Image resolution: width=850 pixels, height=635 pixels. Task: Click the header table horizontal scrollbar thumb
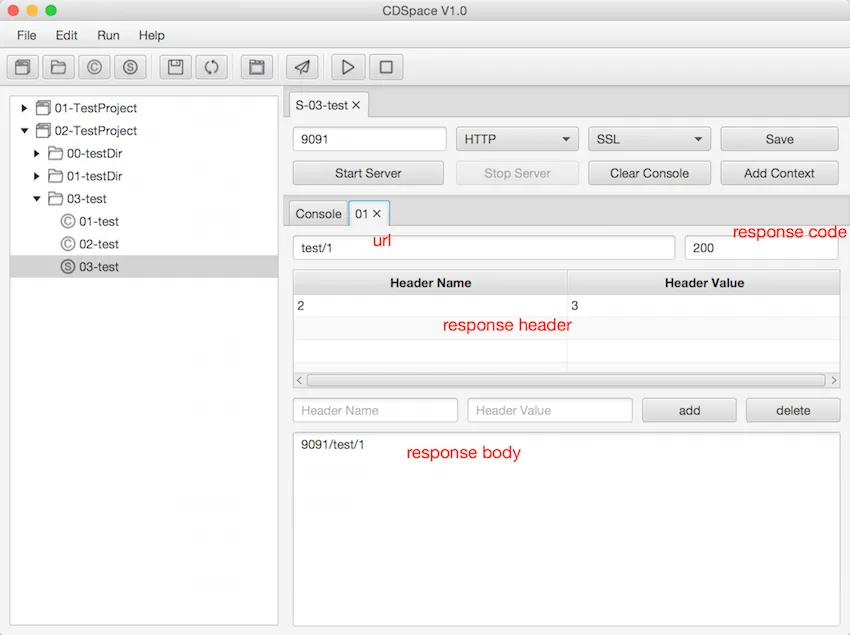tap(566, 380)
